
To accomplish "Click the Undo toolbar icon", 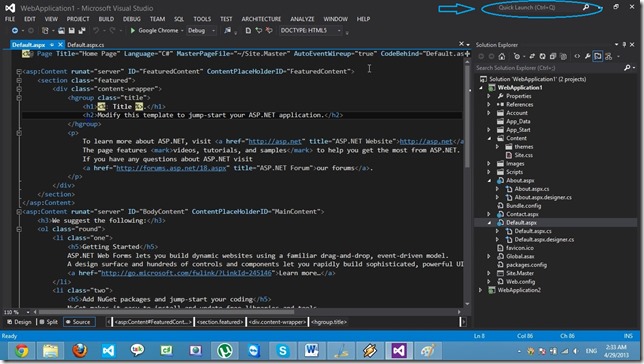I will click(x=96, y=30).
